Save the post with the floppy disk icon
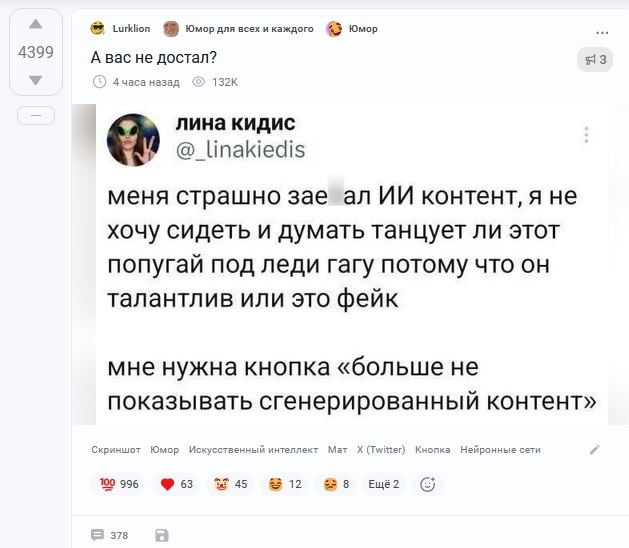This screenshot has height=548, width=629. click(162, 535)
